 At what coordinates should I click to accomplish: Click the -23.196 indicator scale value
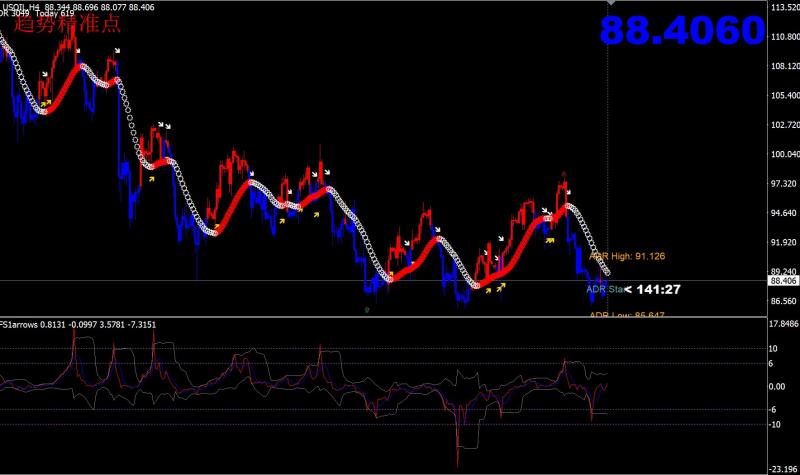784,469
